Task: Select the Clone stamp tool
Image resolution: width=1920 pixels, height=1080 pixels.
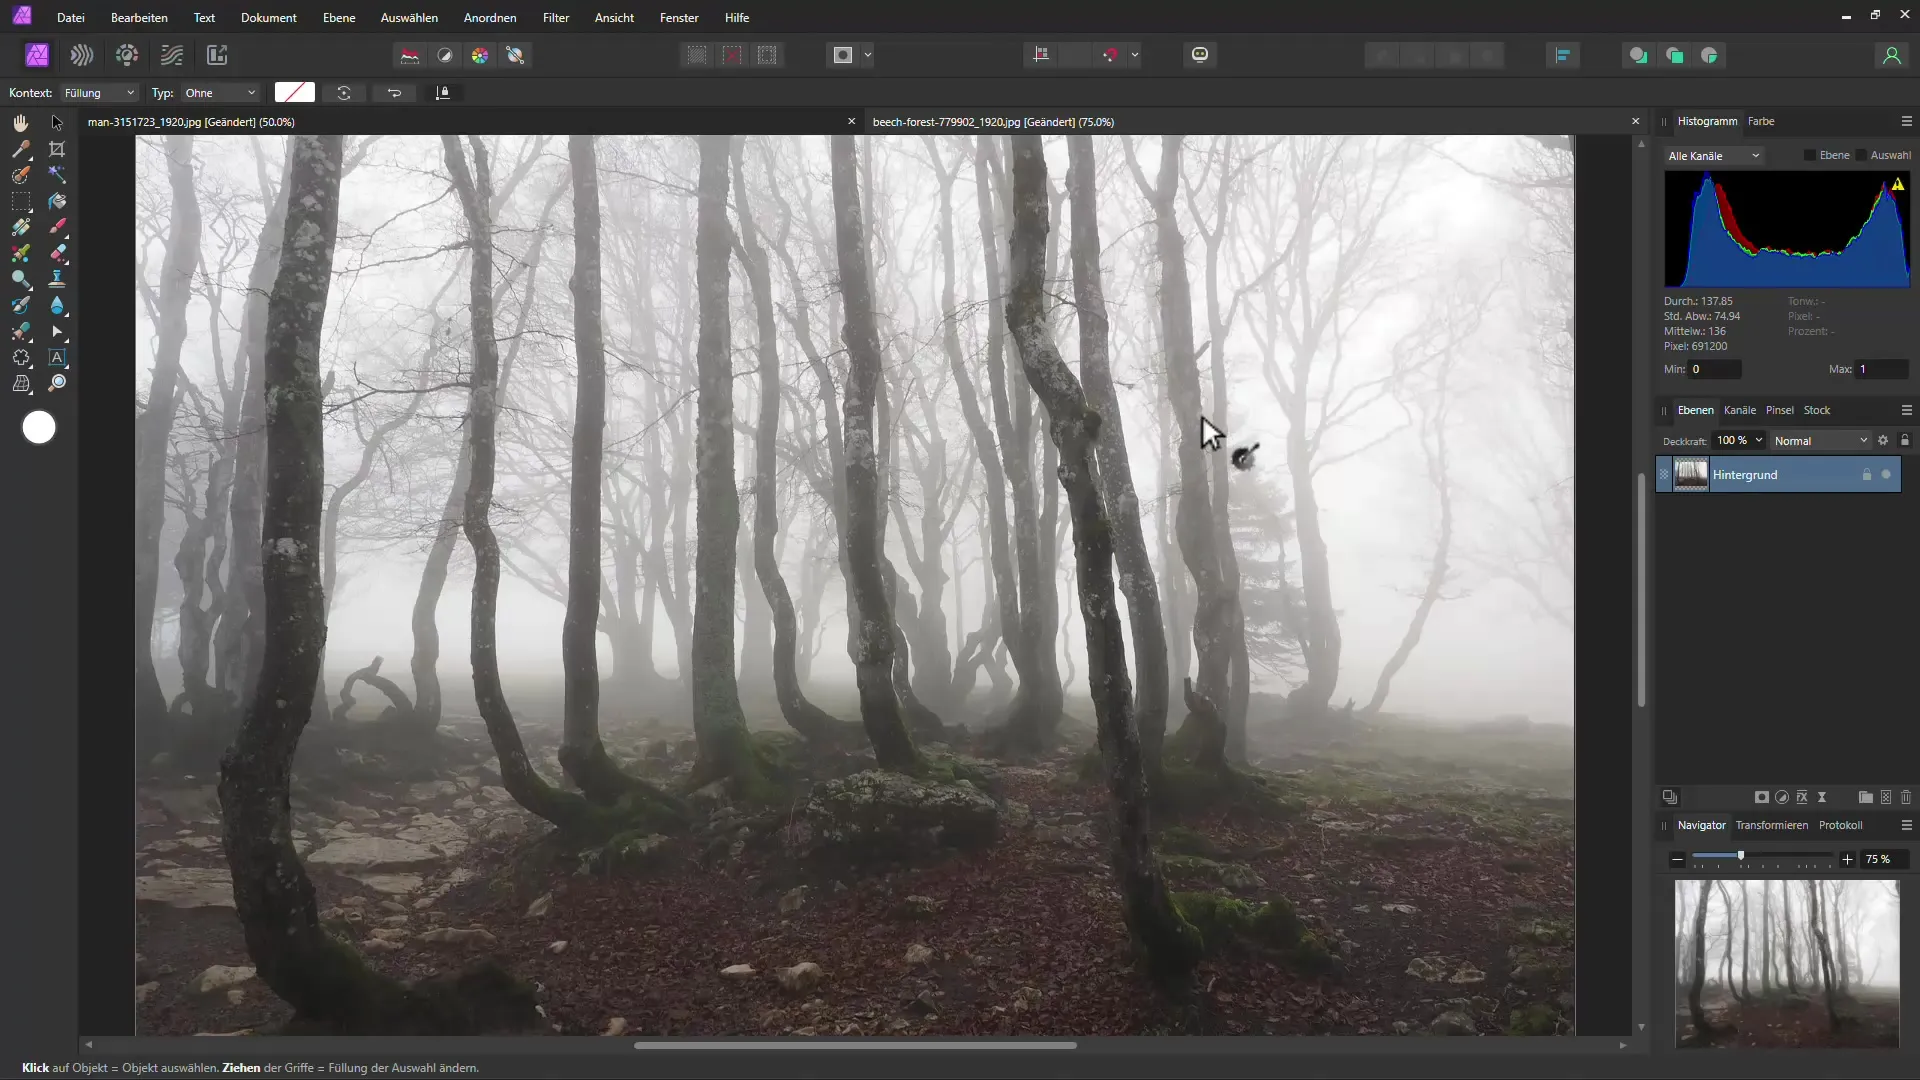Action: coord(57,279)
